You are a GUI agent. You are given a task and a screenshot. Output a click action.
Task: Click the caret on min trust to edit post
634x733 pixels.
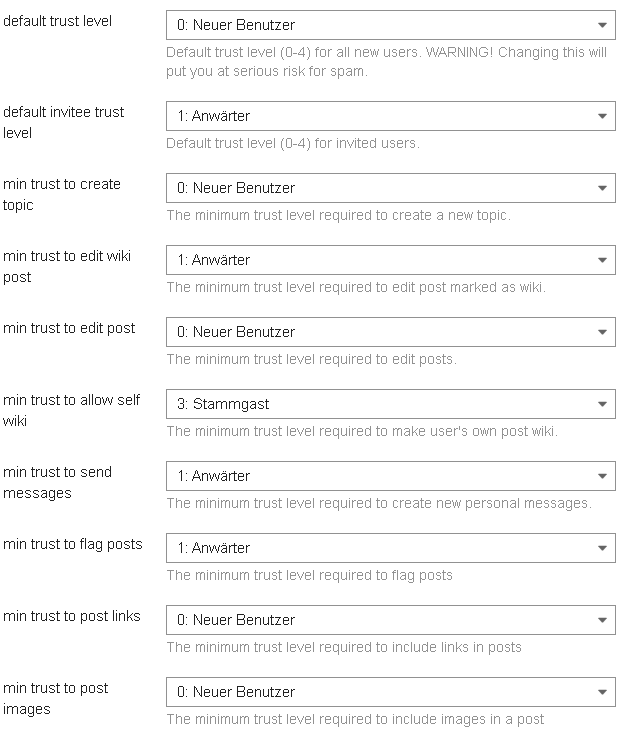pos(602,332)
